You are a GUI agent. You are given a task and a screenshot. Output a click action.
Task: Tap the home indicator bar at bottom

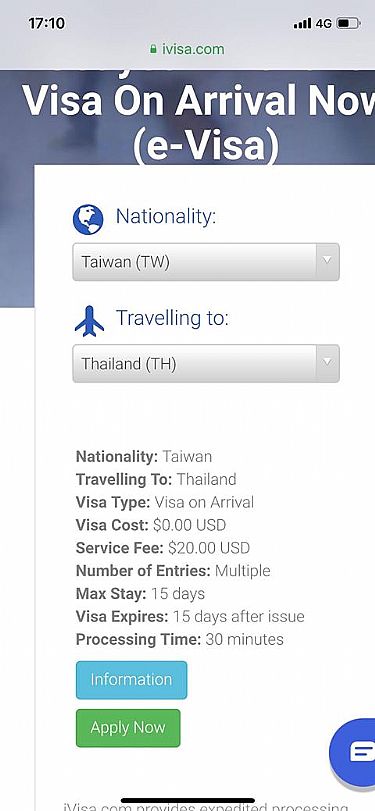(x=188, y=800)
